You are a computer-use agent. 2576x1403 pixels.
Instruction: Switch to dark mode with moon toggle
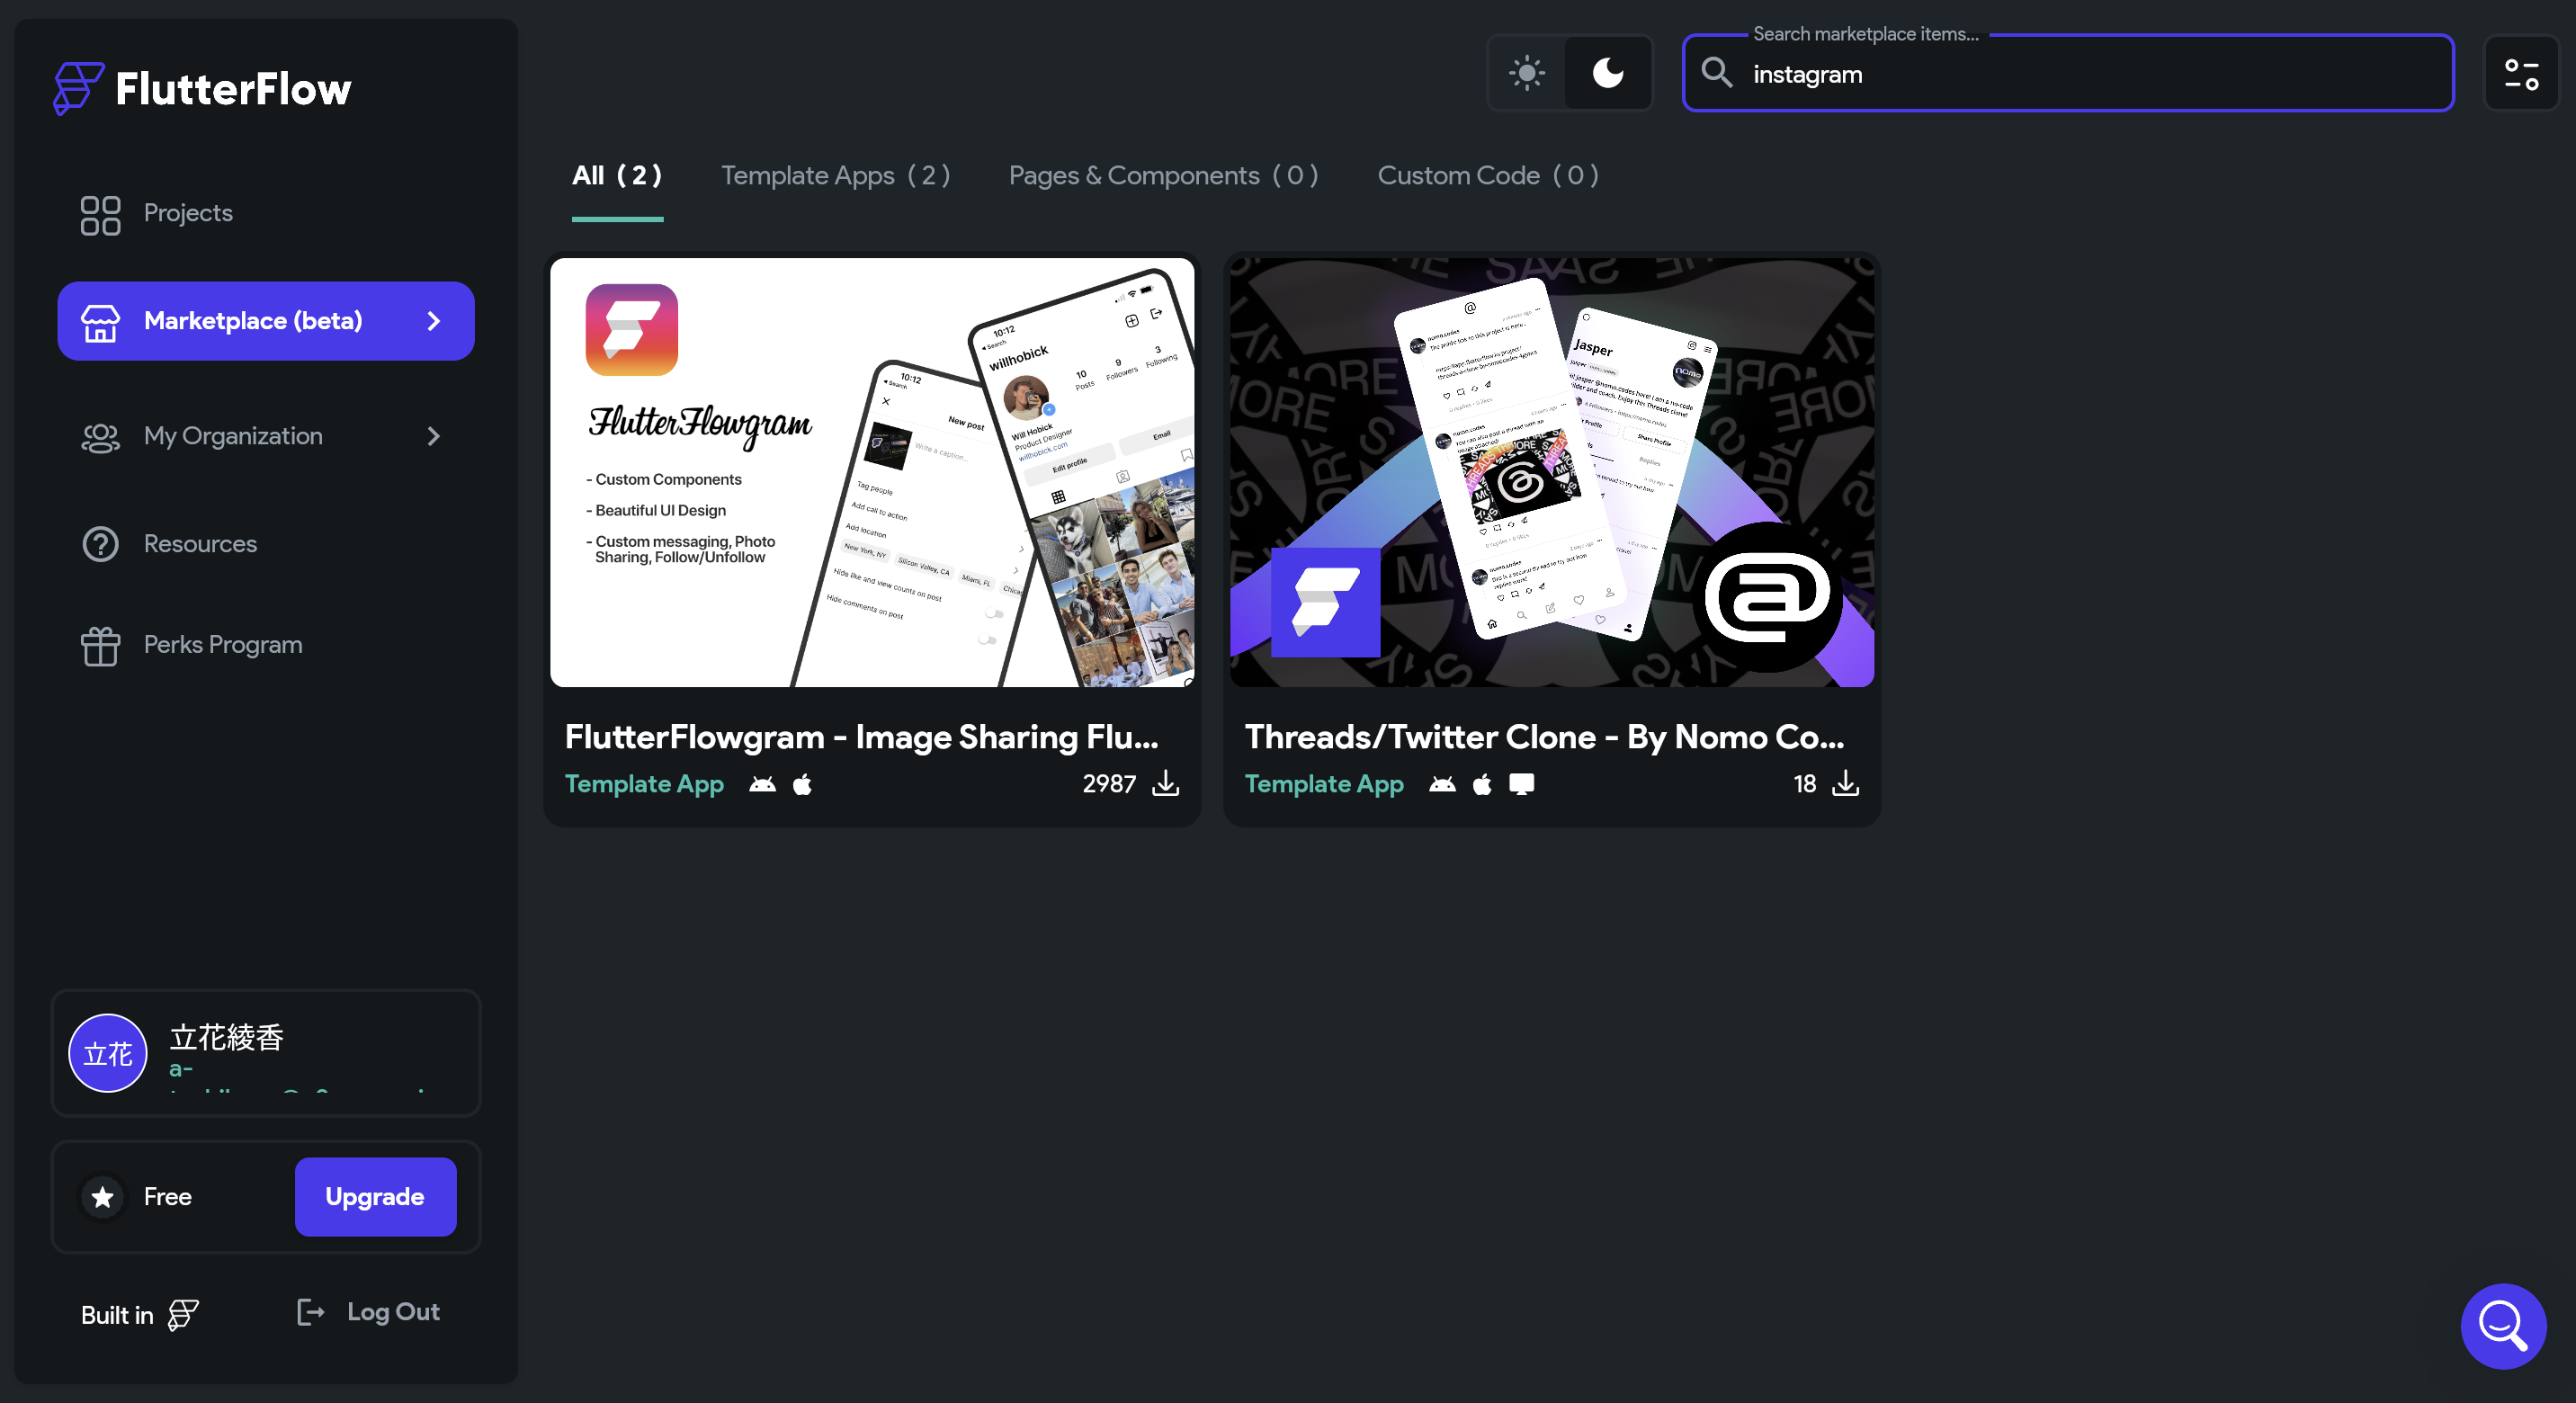[x=1608, y=73]
